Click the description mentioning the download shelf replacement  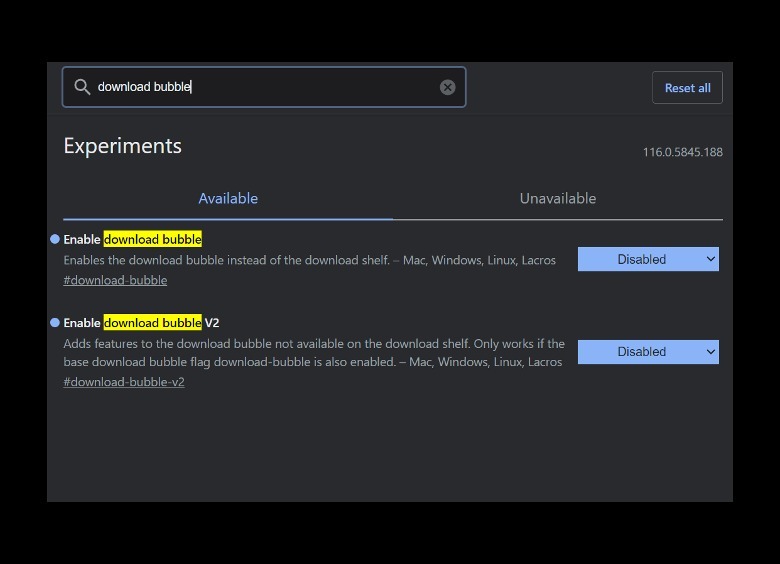309,260
